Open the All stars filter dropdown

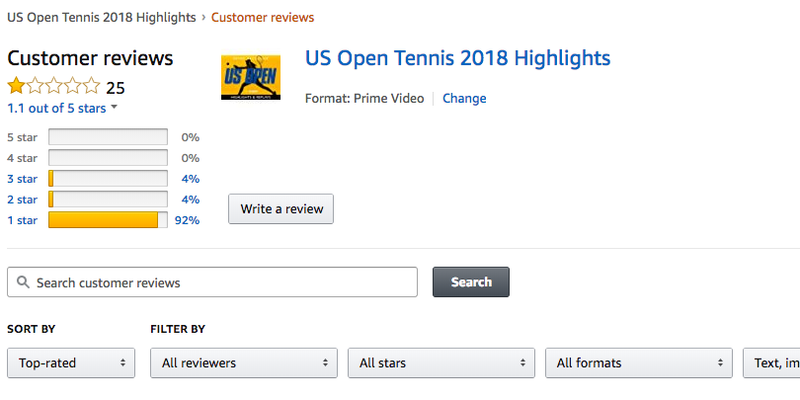coord(441,363)
